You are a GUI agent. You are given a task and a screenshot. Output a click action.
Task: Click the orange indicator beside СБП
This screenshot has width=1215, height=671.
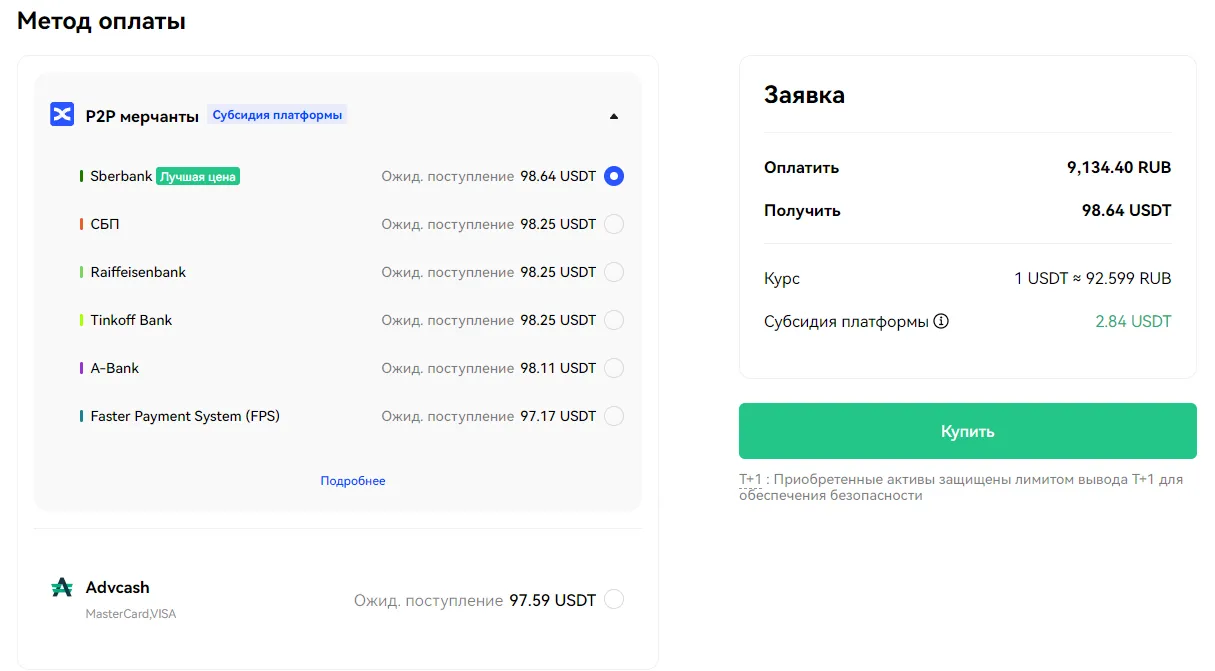[83, 223]
